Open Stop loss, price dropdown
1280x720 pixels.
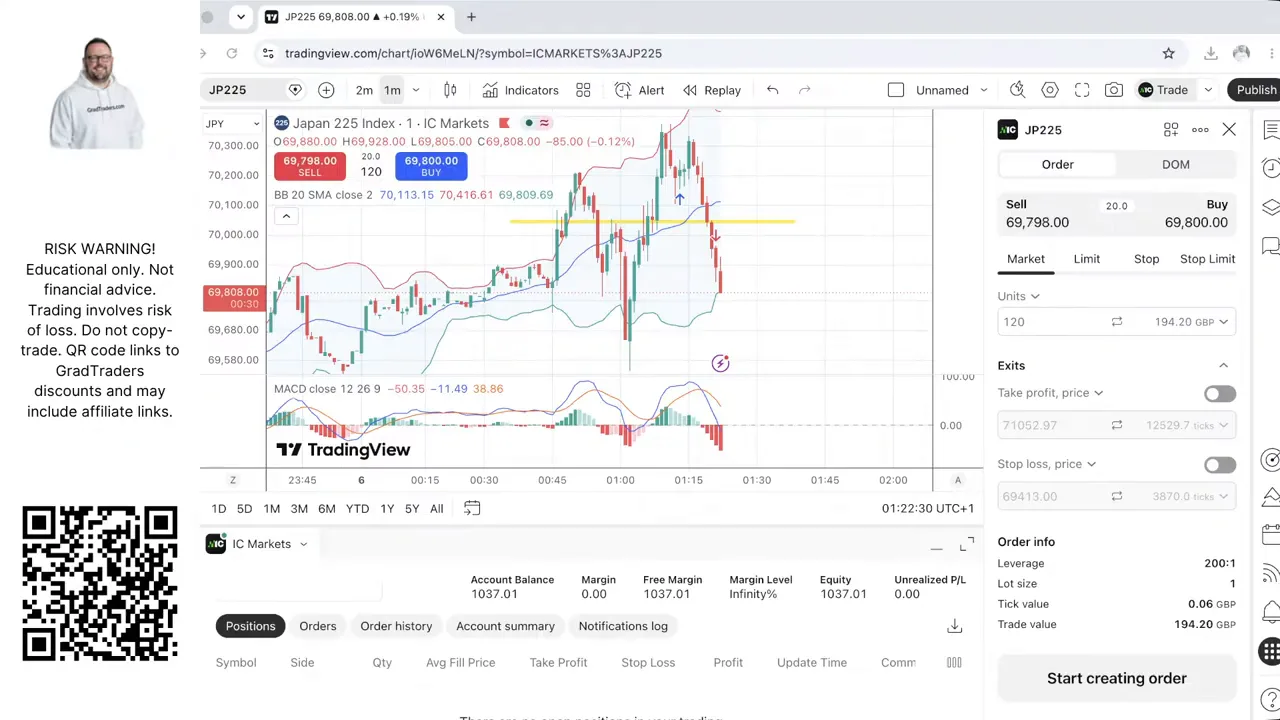coord(1047,464)
